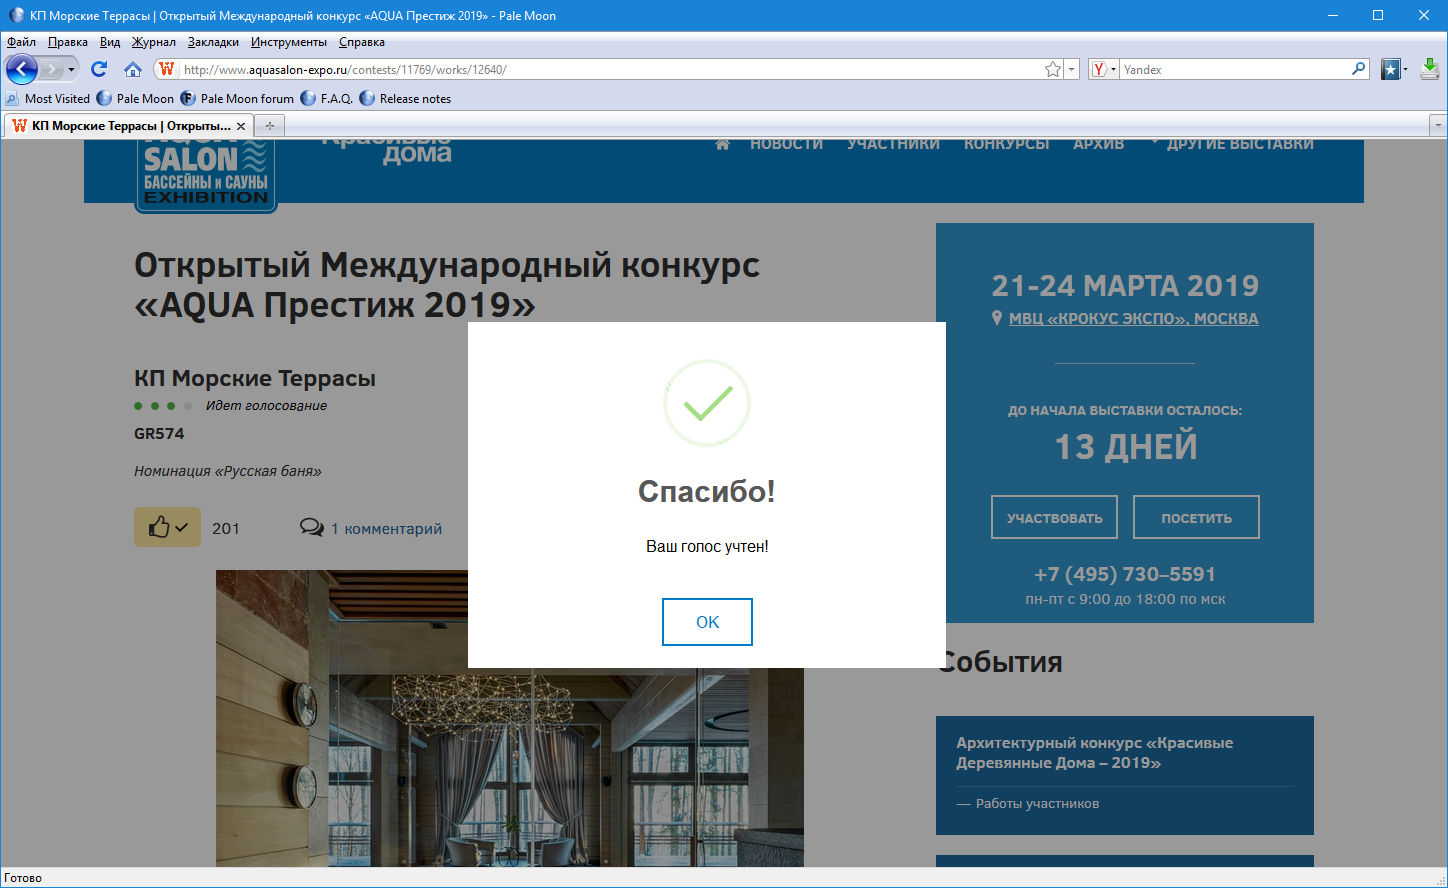
Task: Open the back/forward history dropdown
Action: (71, 69)
